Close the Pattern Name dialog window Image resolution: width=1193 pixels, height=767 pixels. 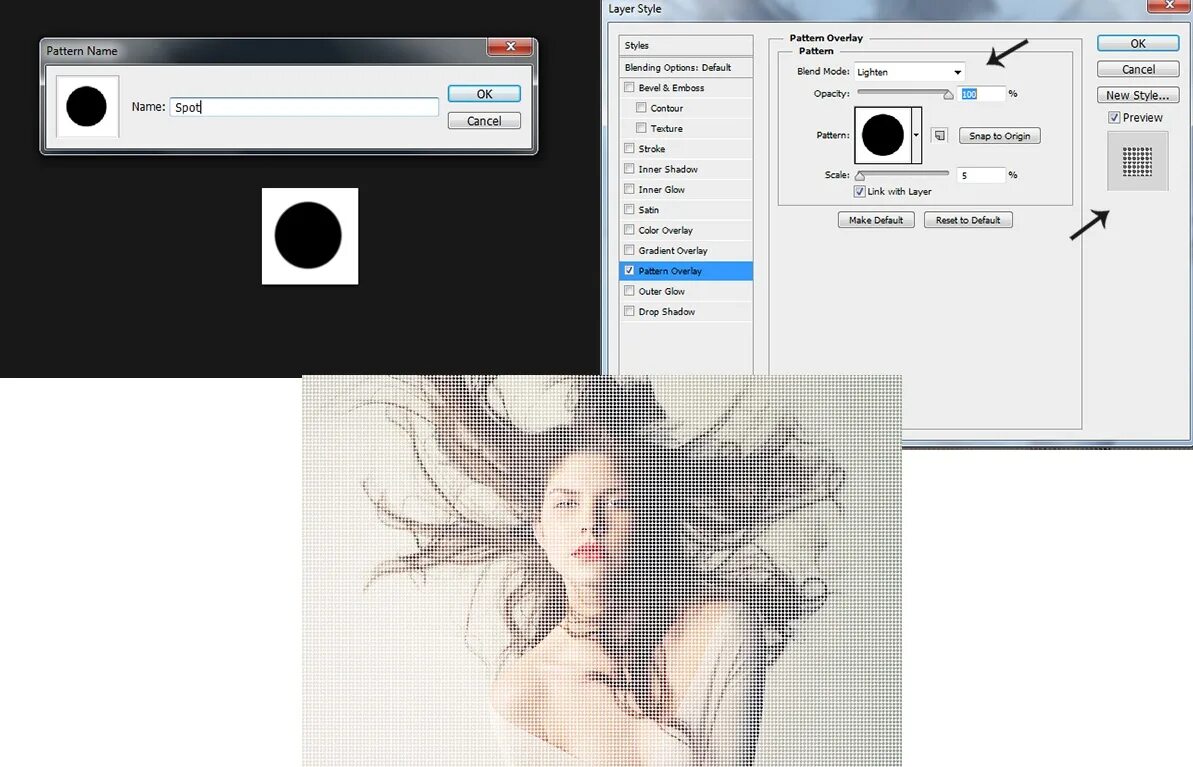point(510,46)
